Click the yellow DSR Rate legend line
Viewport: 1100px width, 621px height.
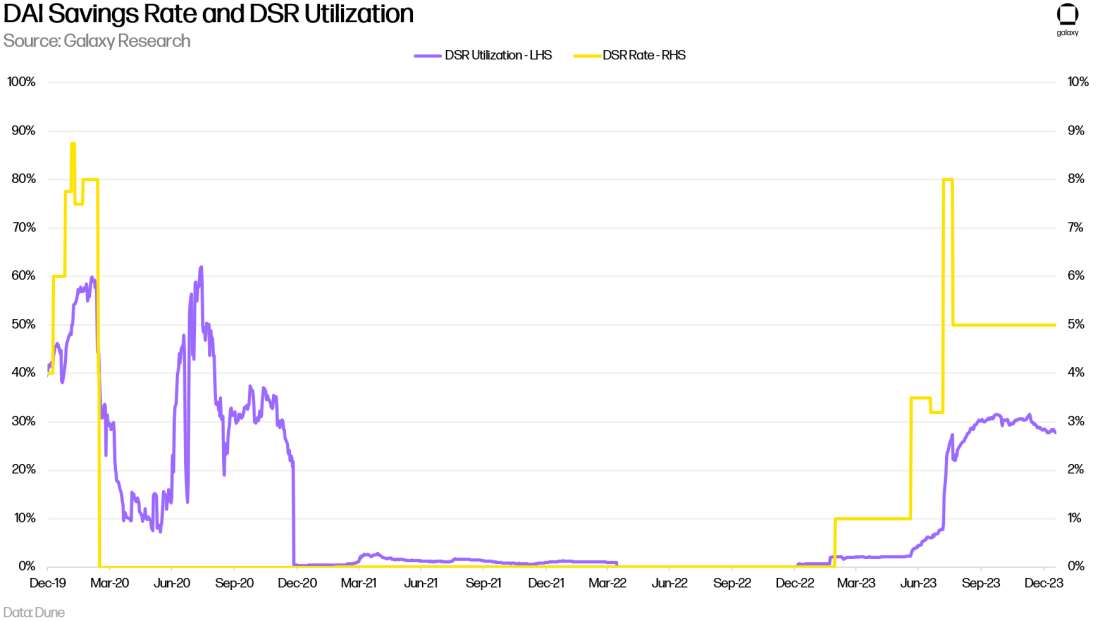(585, 56)
